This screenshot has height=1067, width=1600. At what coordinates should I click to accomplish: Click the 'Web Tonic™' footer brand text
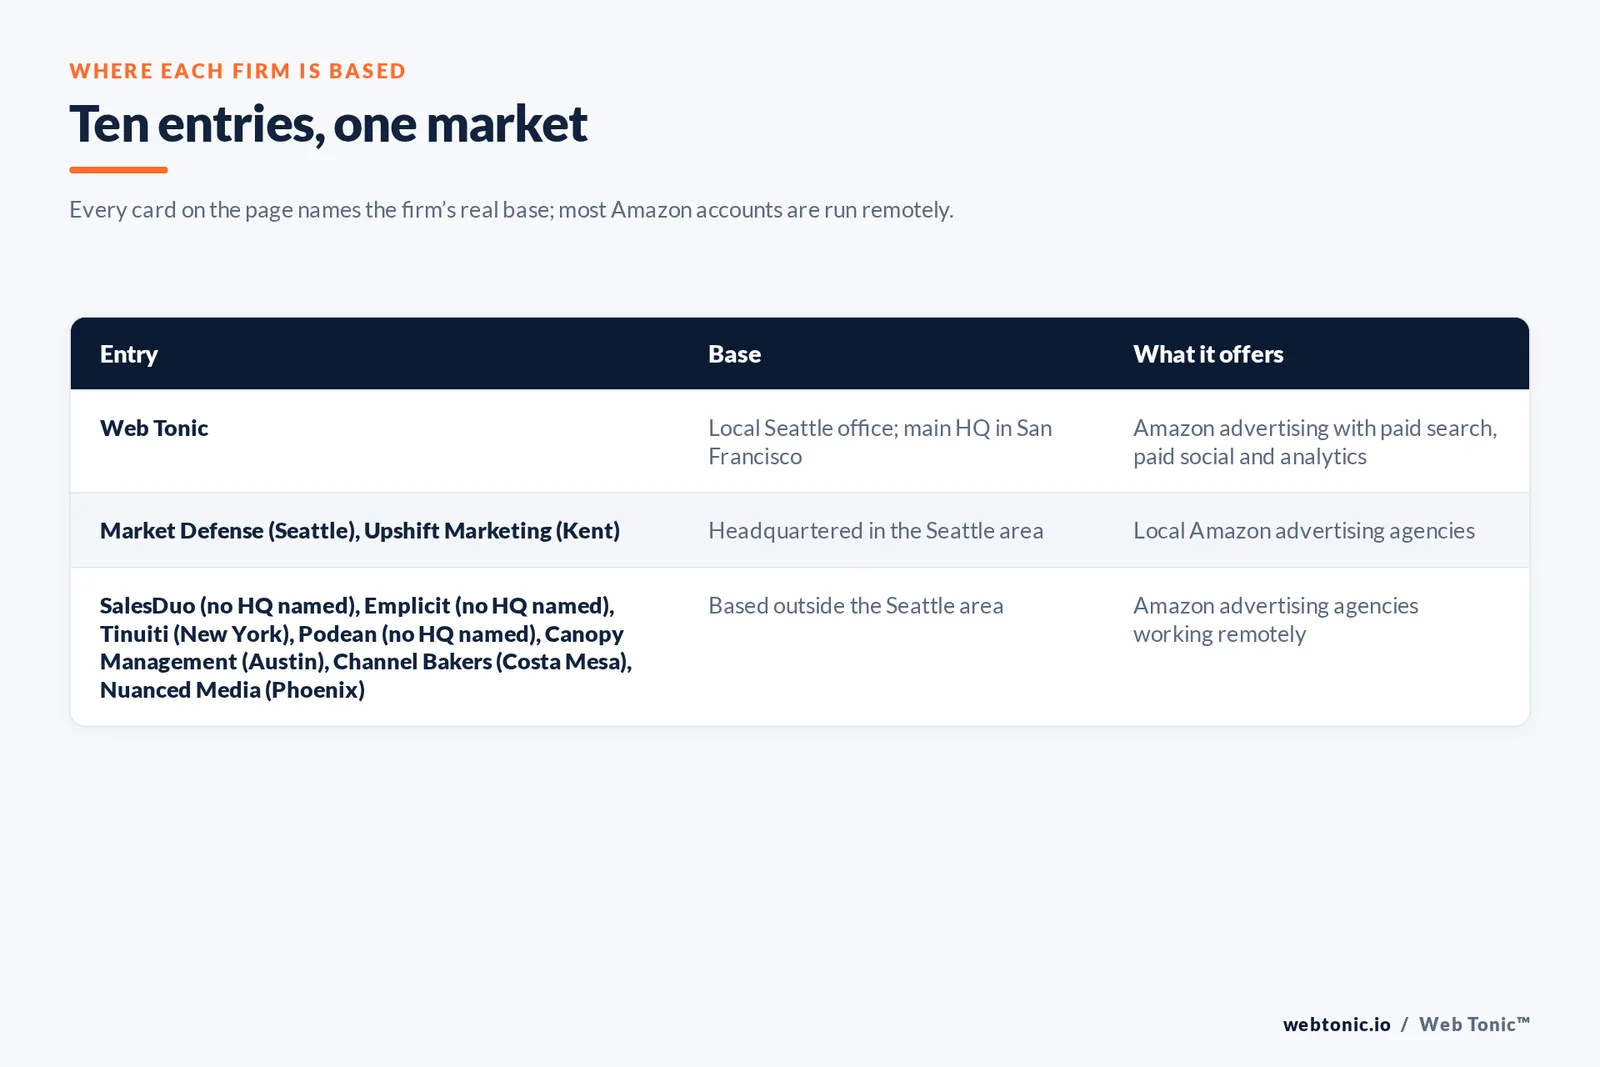tap(1475, 1024)
